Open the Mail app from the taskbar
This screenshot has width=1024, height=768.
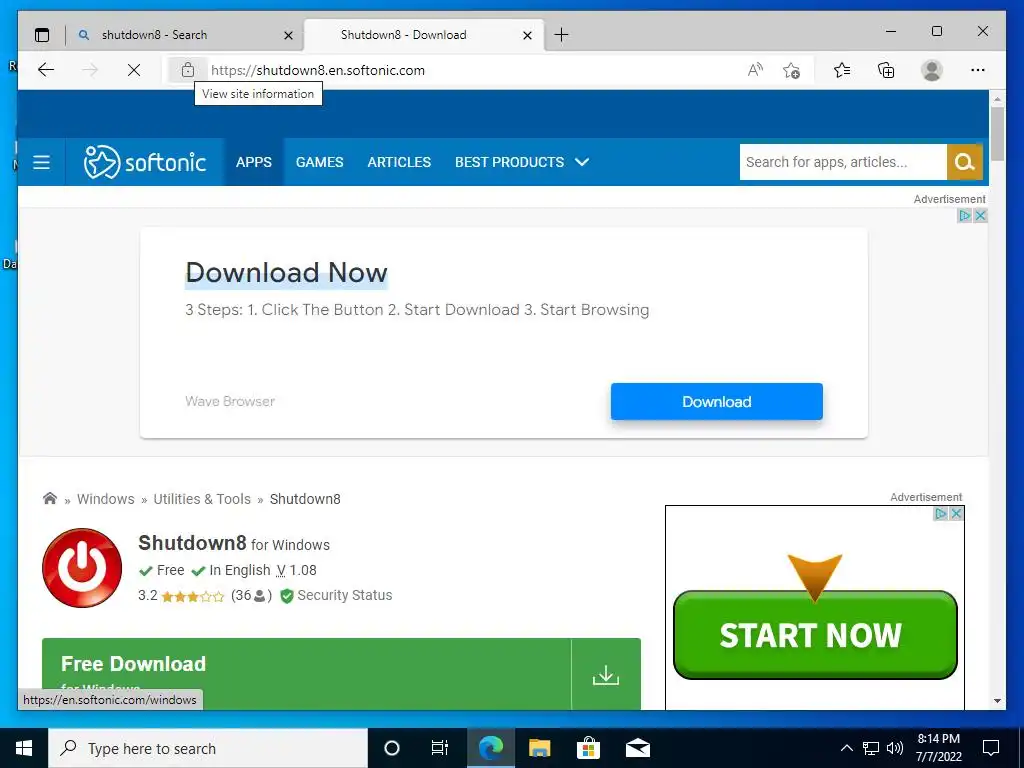[x=638, y=748]
